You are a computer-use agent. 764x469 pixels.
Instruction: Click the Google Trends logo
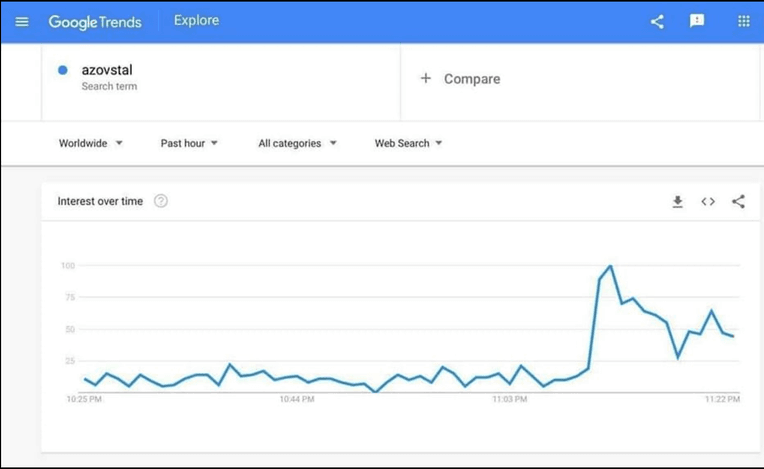pyautogui.click(x=95, y=22)
